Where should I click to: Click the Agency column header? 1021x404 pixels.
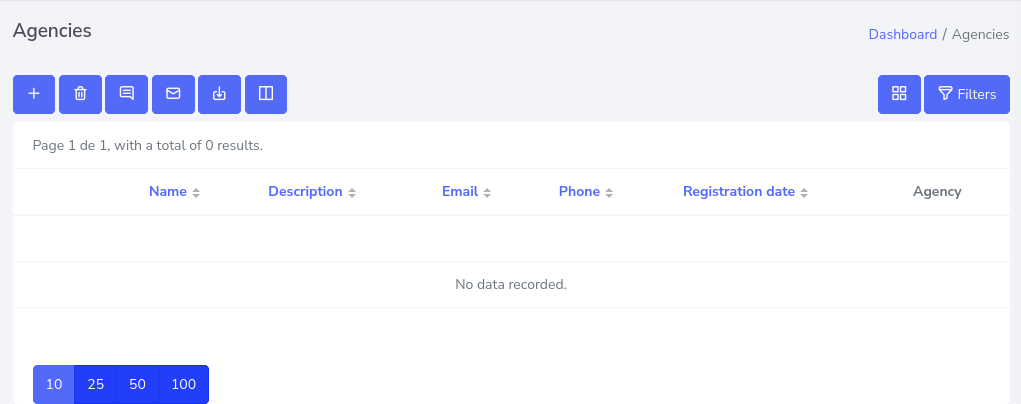937,192
